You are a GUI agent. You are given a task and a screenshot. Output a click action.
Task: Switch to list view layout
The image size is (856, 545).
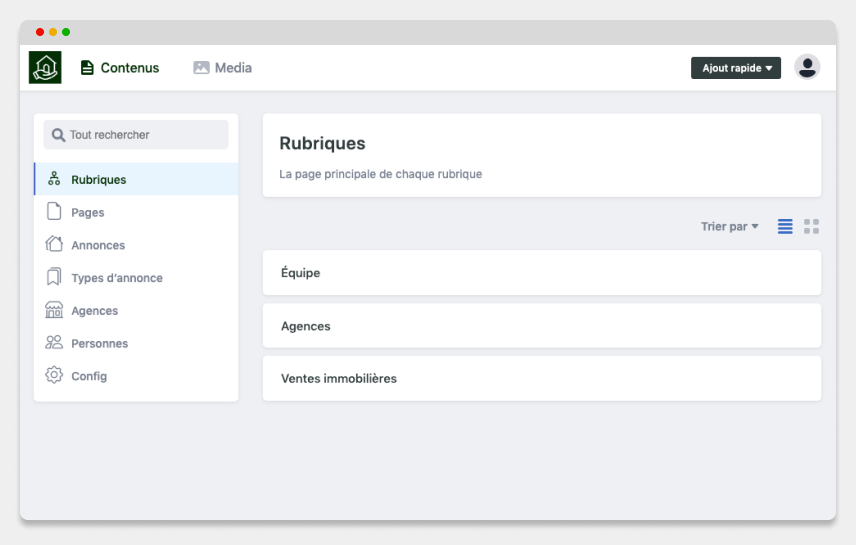tap(785, 226)
